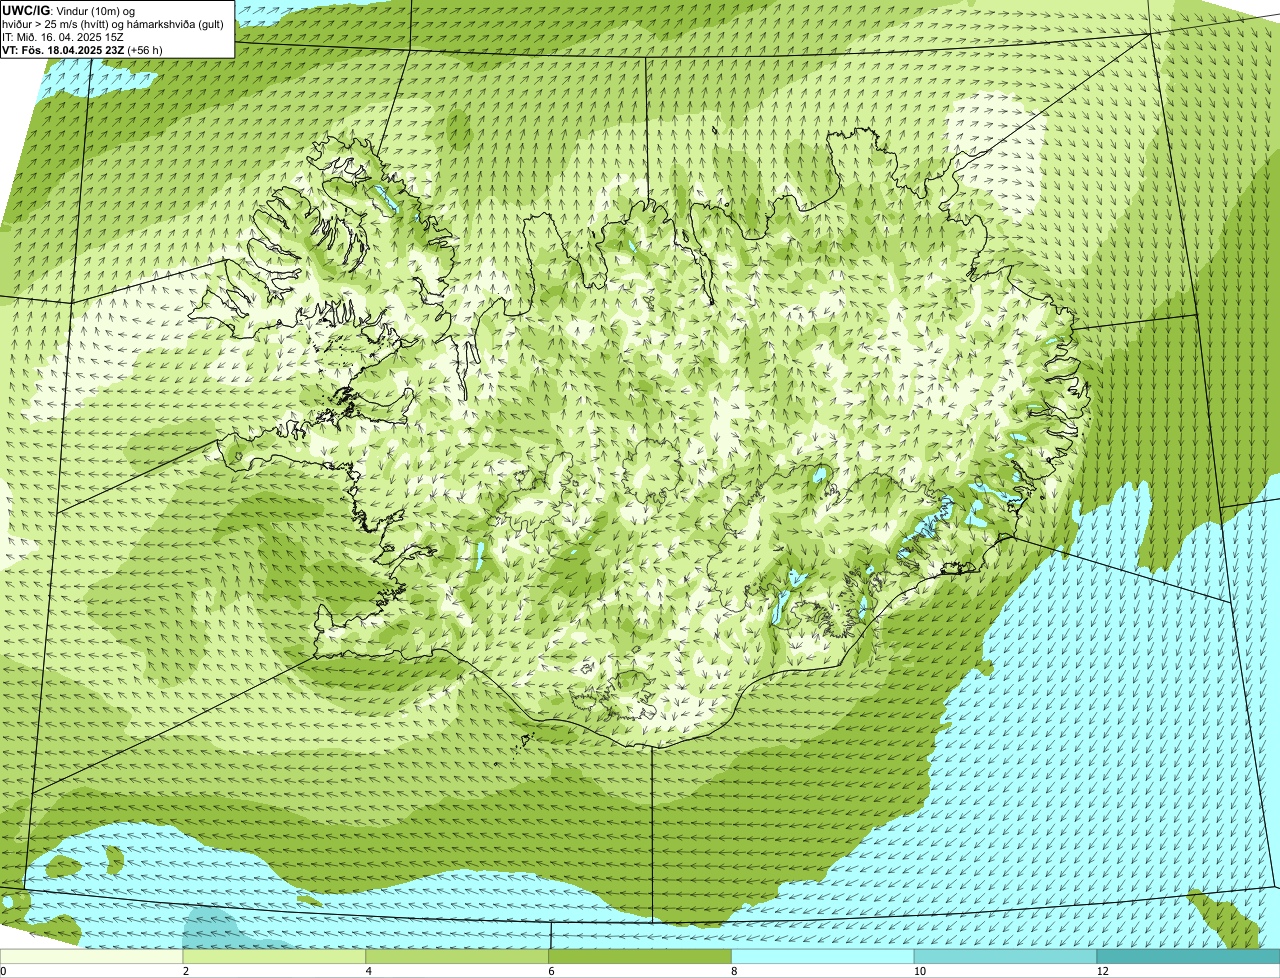Image resolution: width=1280 pixels, height=978 pixels.
Task: Click the 0–2 m/s palest legend swatch
Action: [91, 957]
